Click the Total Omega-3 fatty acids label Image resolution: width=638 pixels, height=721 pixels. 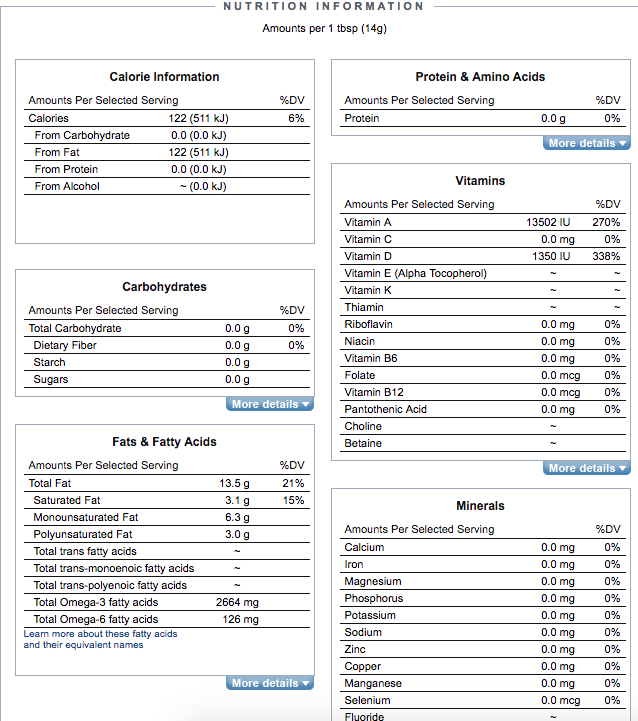[96, 602]
